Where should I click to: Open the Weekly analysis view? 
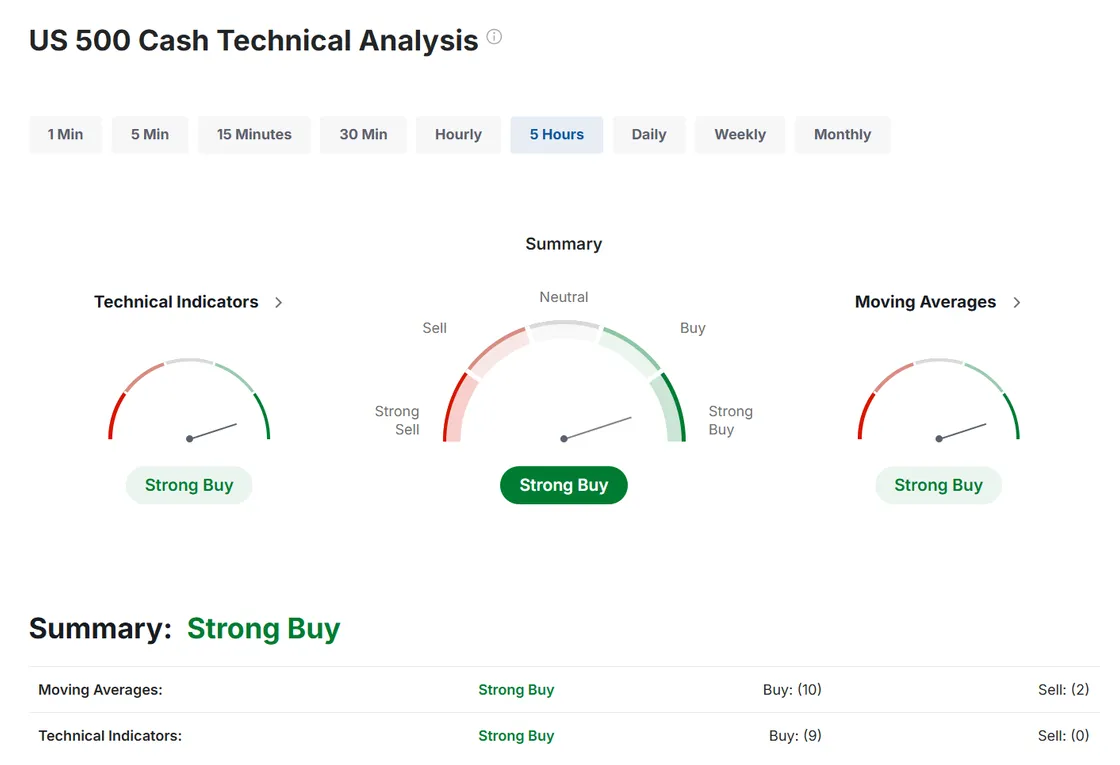click(x=739, y=134)
